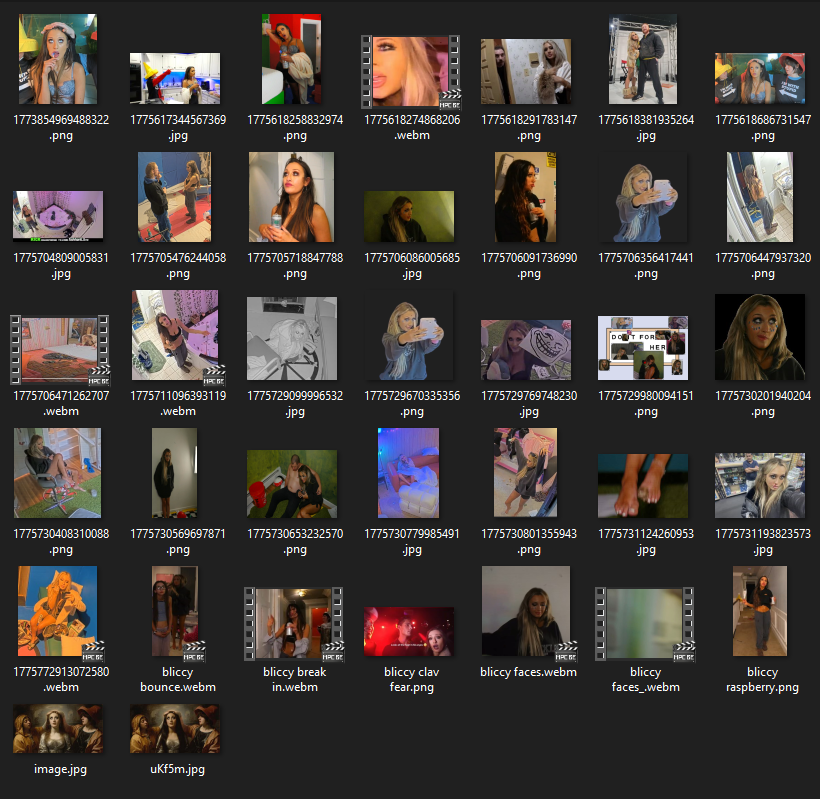Select the bliccy raspberry.png thumbnail
The height and width of the screenshot is (799, 820).
tap(760, 611)
